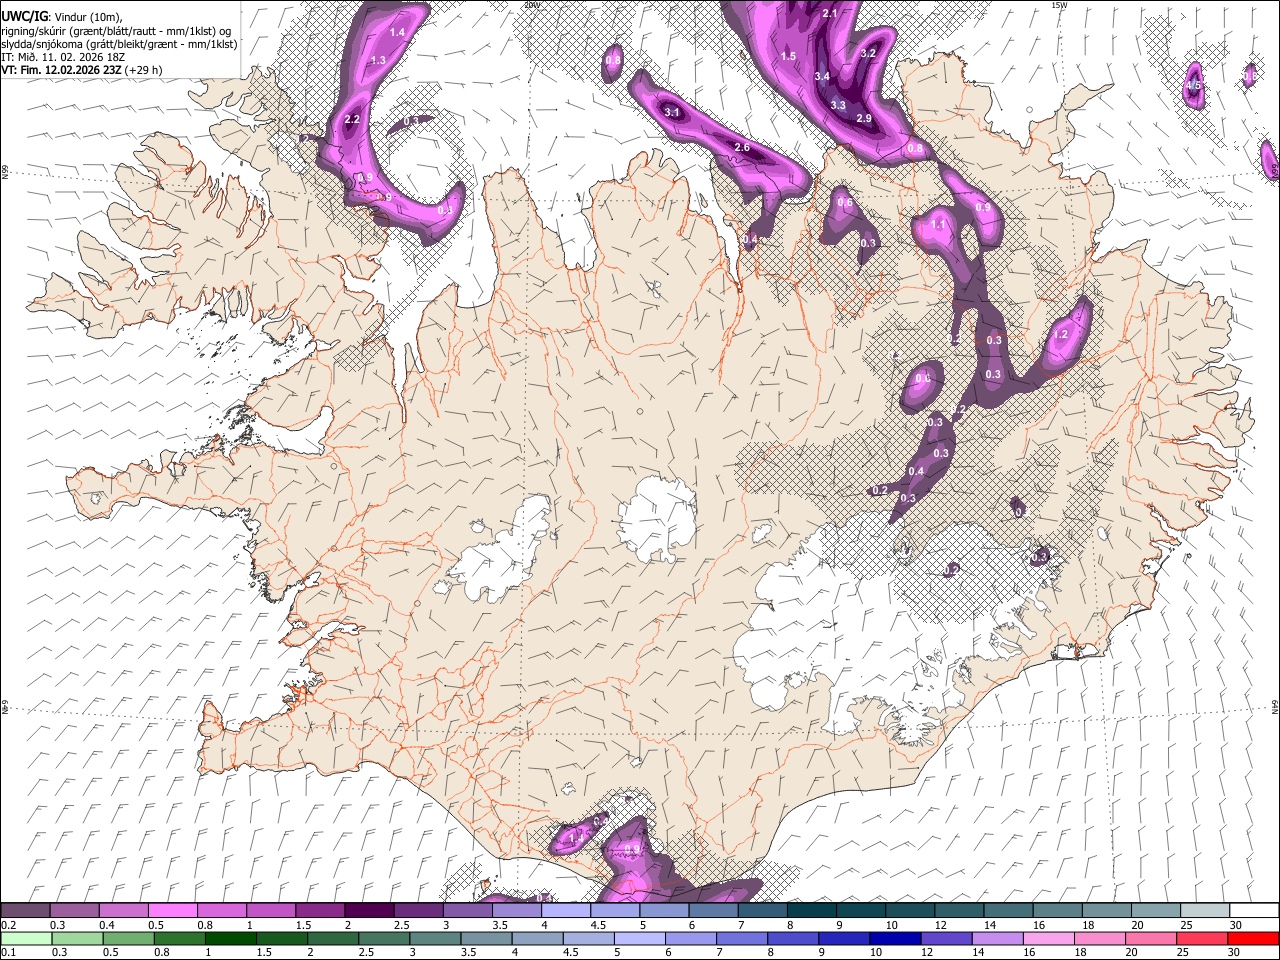Pick the dark purple snow-scale swatch between 2 and 2.5
The height and width of the screenshot is (960, 1280).
368,910
